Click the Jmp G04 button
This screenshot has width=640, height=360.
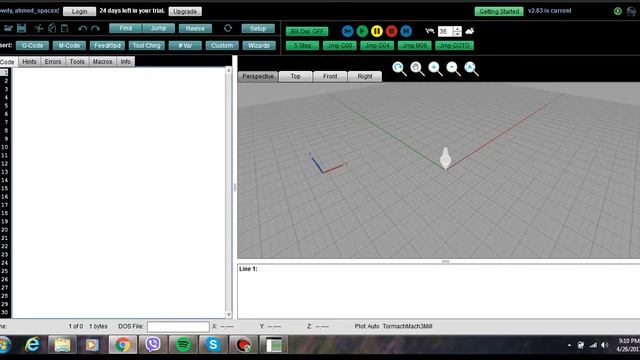click(377, 45)
